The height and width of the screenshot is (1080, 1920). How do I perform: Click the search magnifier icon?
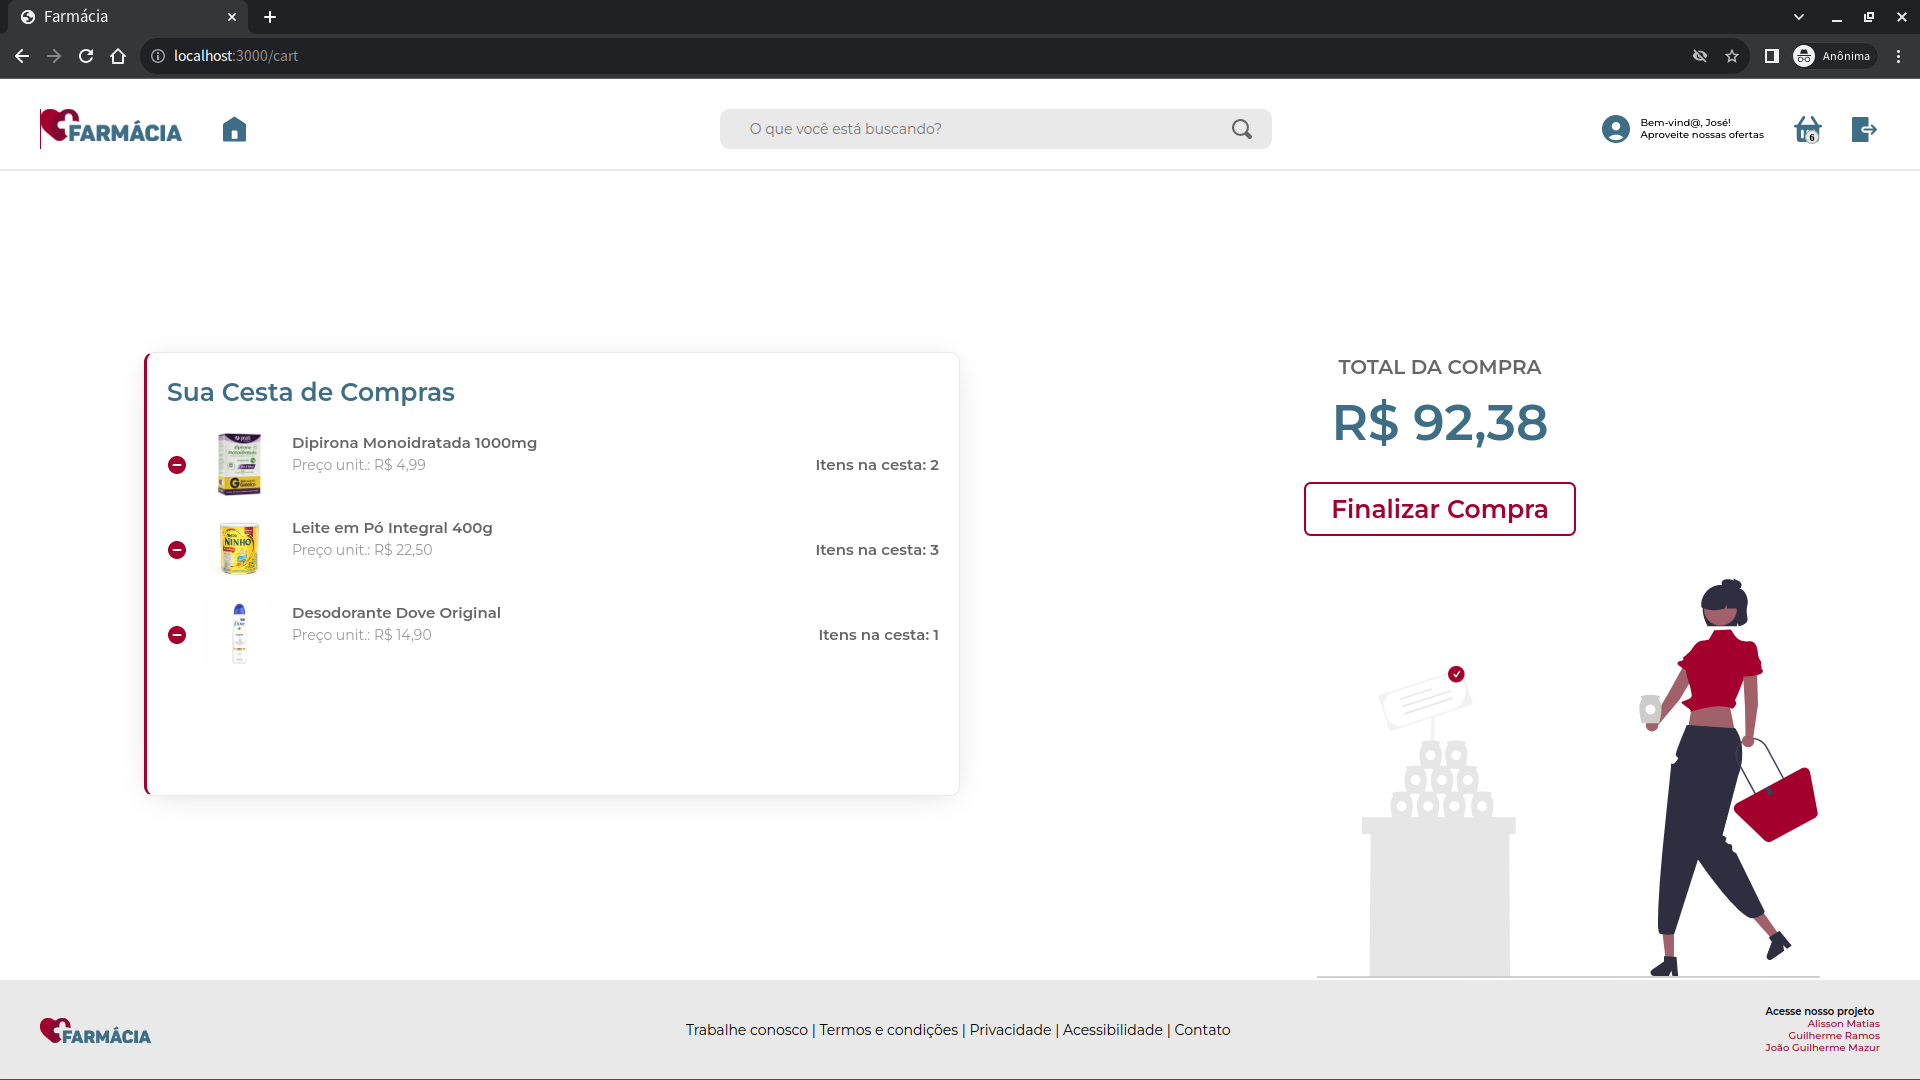1241,129
